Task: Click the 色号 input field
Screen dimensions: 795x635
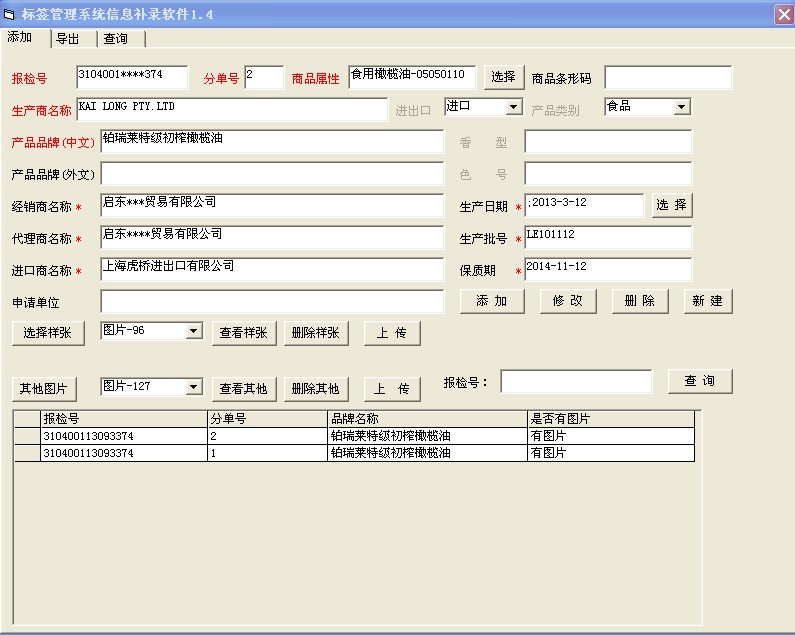Action: [x=608, y=173]
